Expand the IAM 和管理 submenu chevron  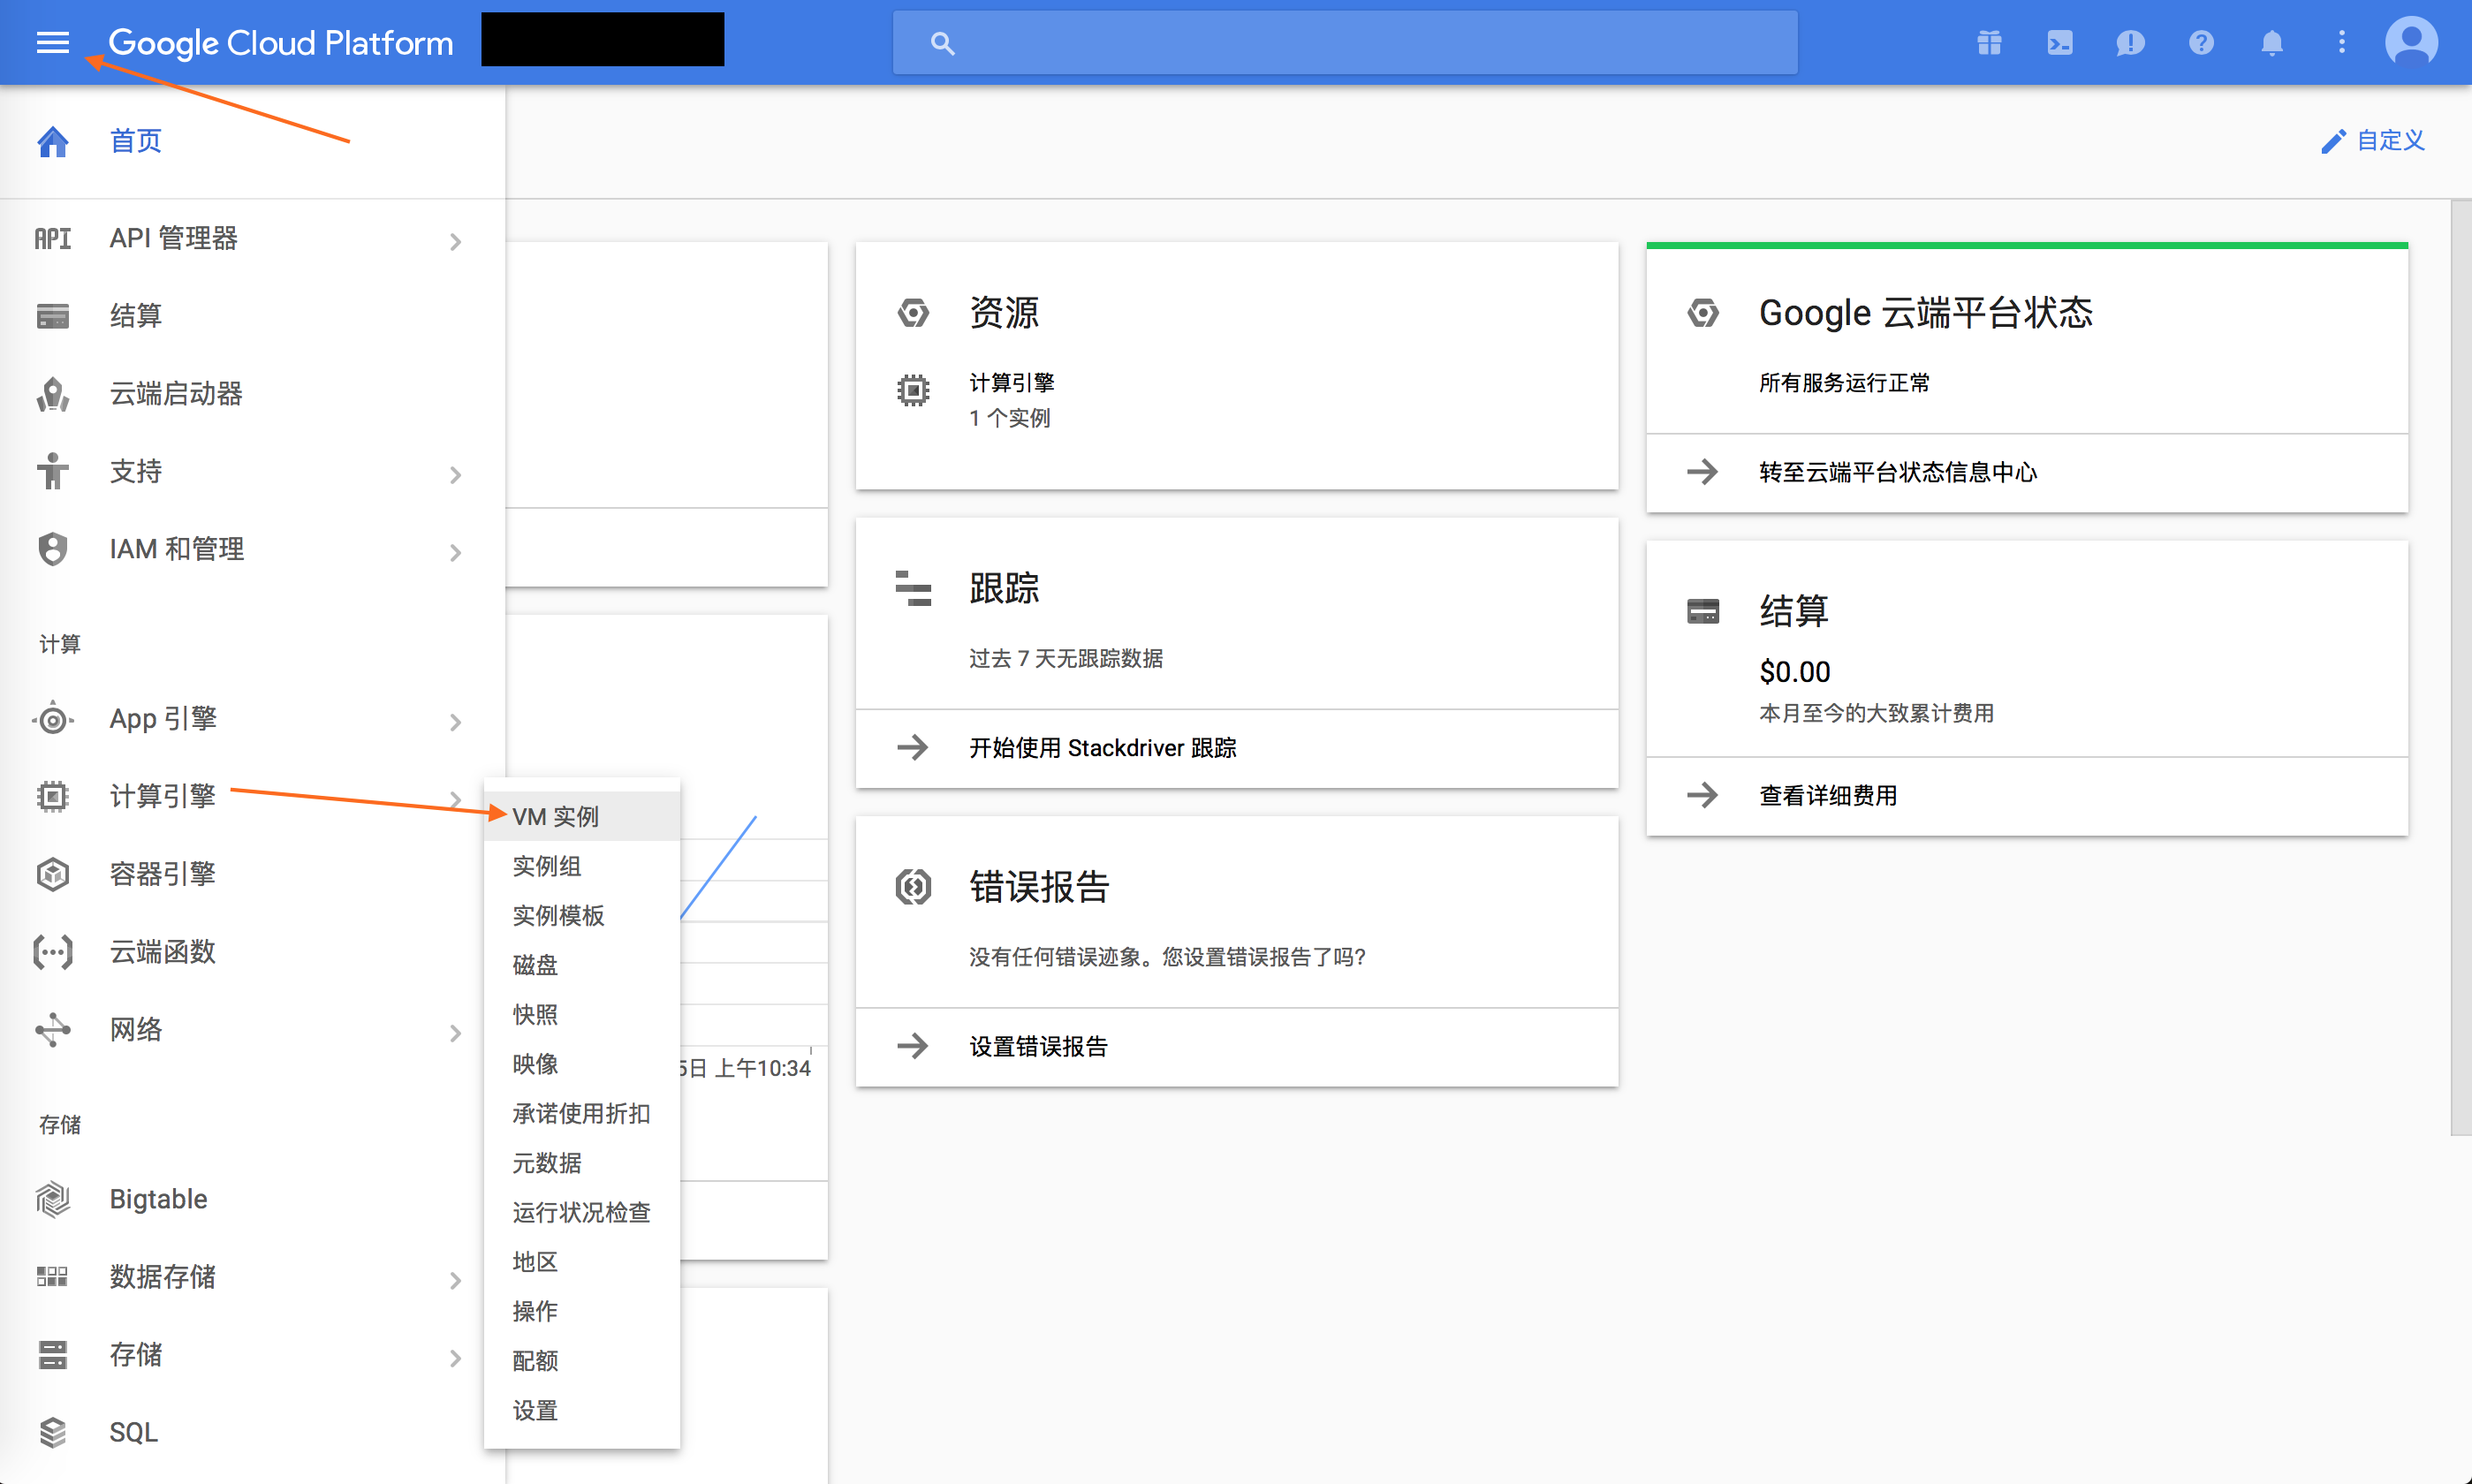point(455,552)
